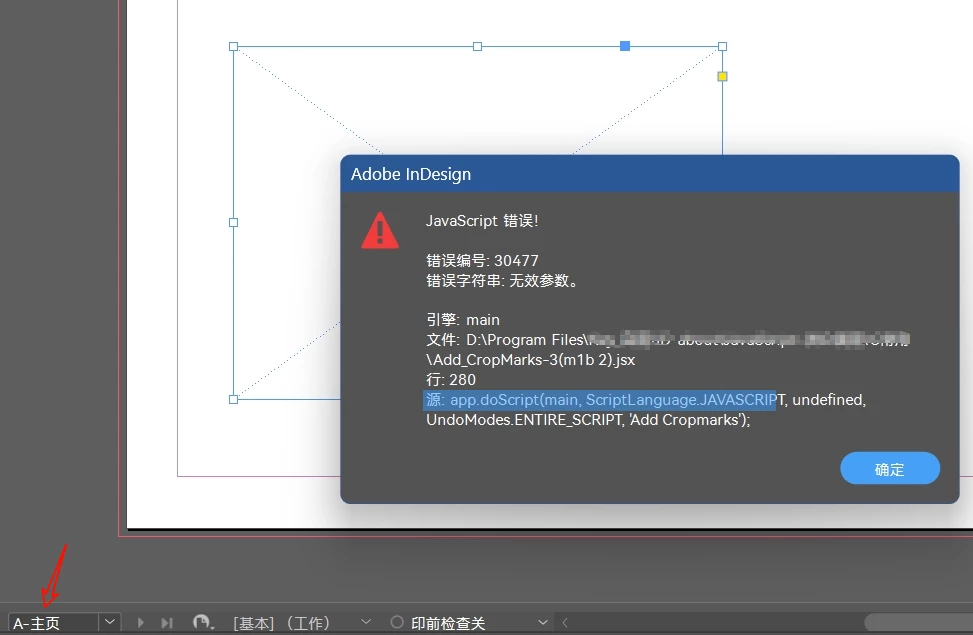
Task: Click the 错误字符串: 无效参数。 text
Action: [x=504, y=281]
